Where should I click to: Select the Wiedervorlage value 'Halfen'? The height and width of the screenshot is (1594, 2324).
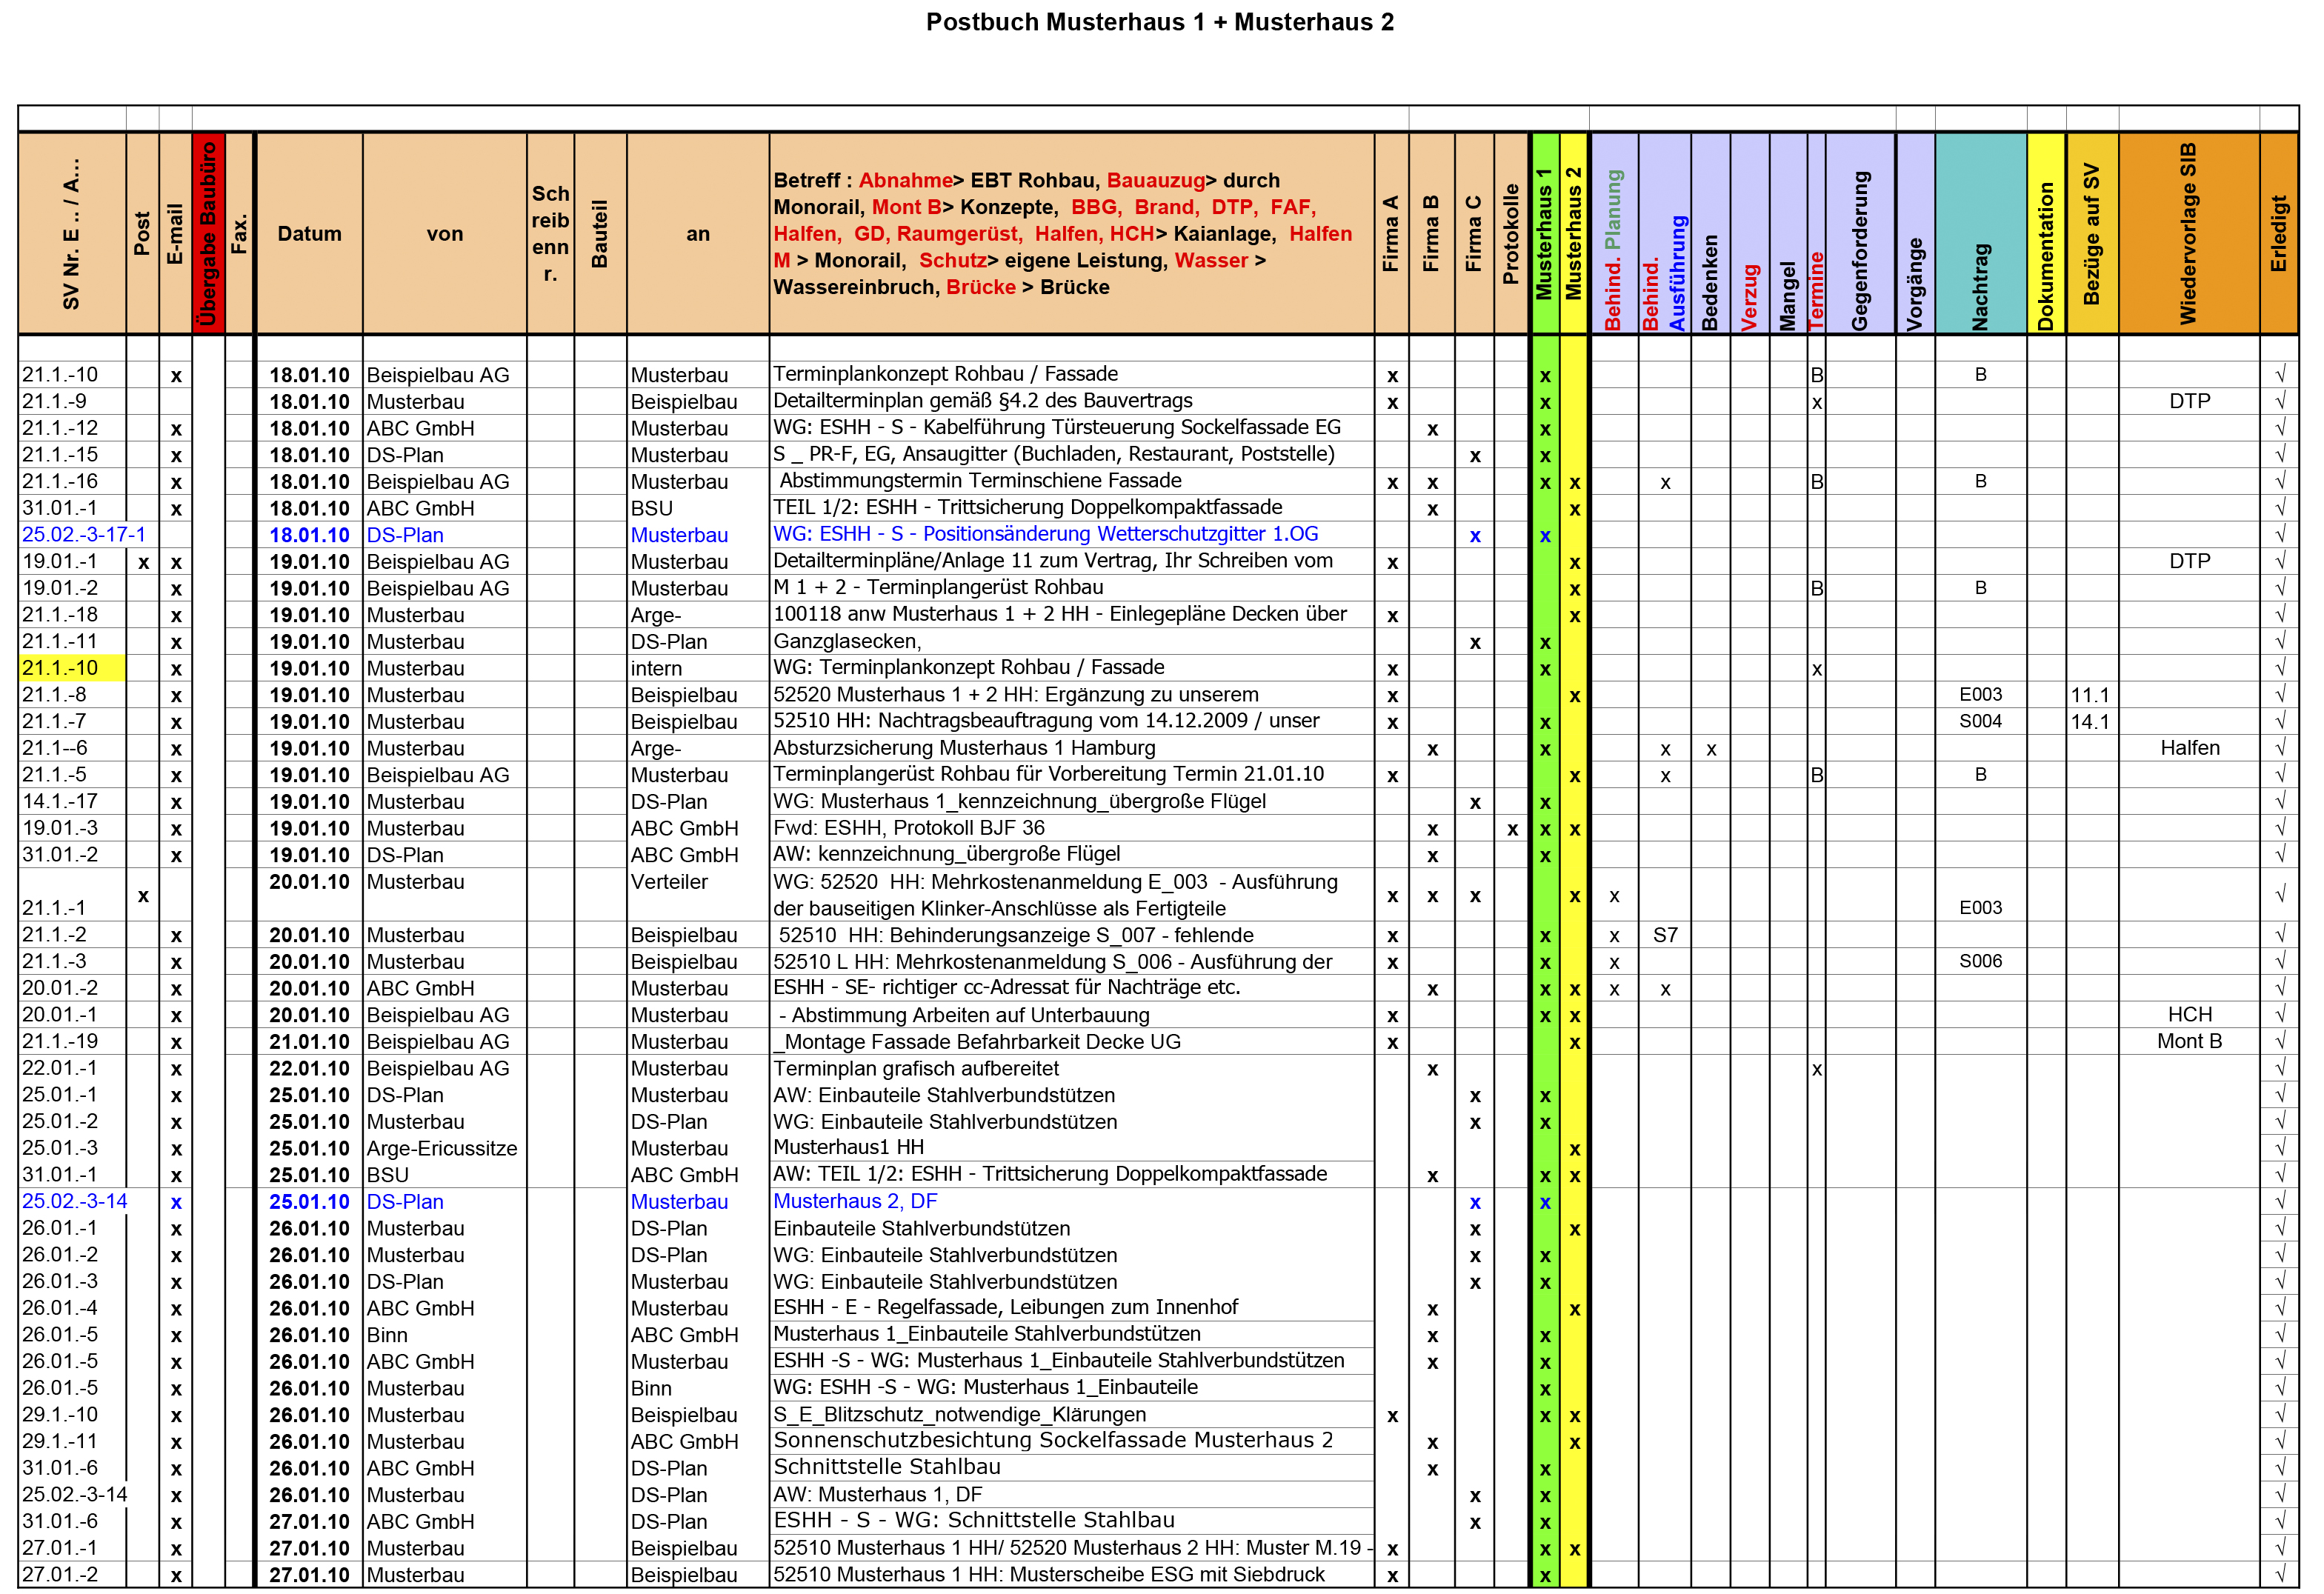click(2190, 748)
